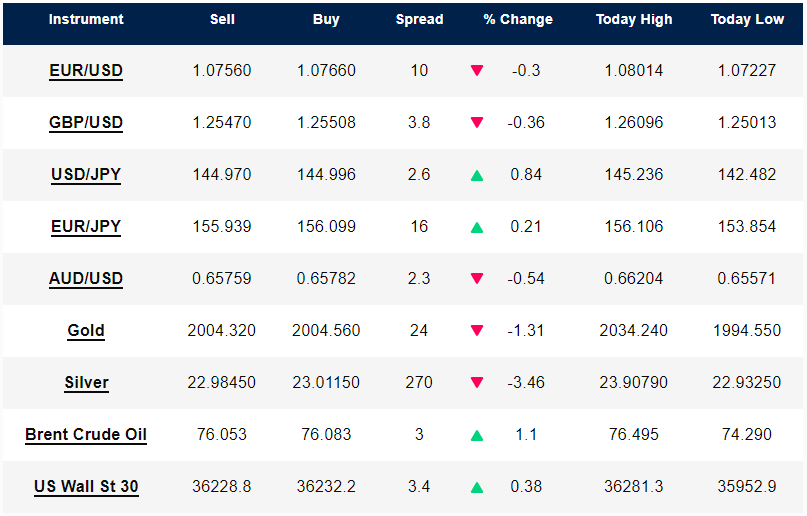The width and height of the screenshot is (807, 516).
Task: Click the EUR/JPY buy price 156.099
Action: tap(326, 227)
